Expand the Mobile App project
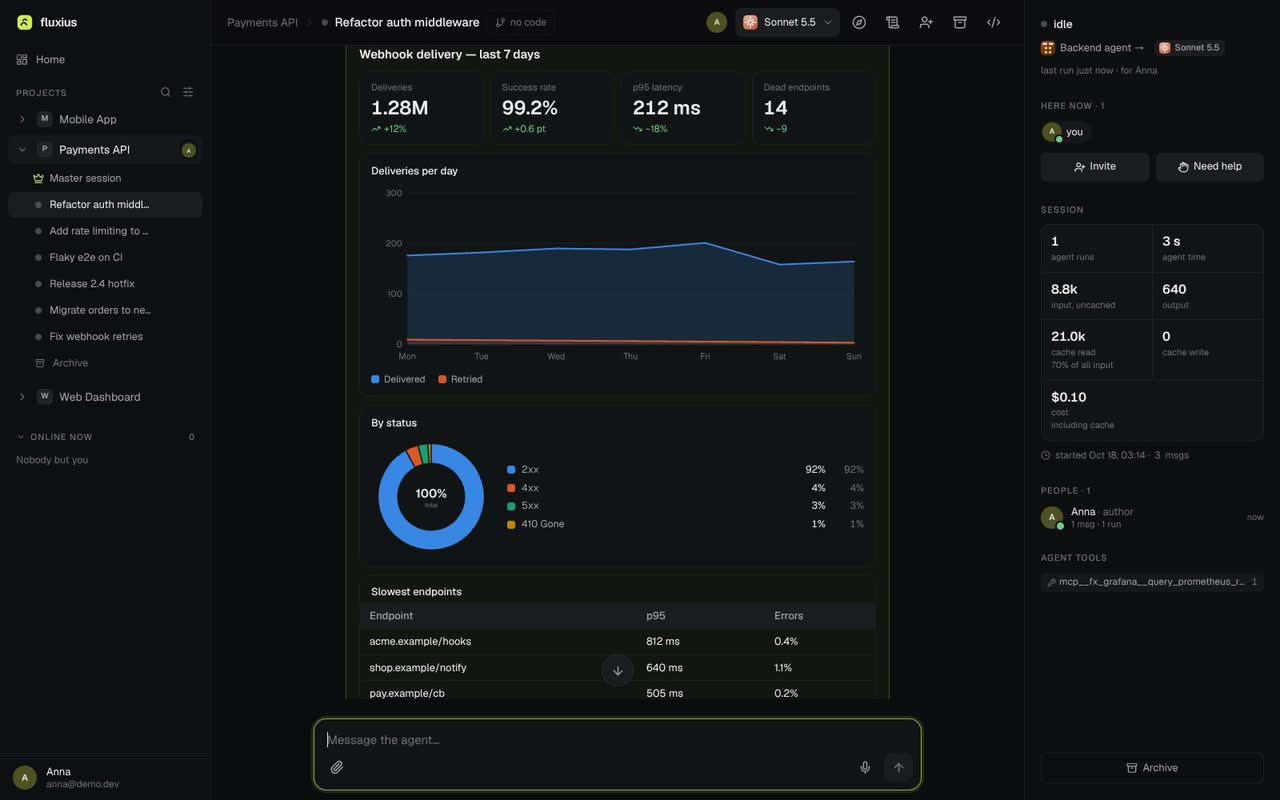The height and width of the screenshot is (800, 1280). pyautogui.click(x=22, y=119)
